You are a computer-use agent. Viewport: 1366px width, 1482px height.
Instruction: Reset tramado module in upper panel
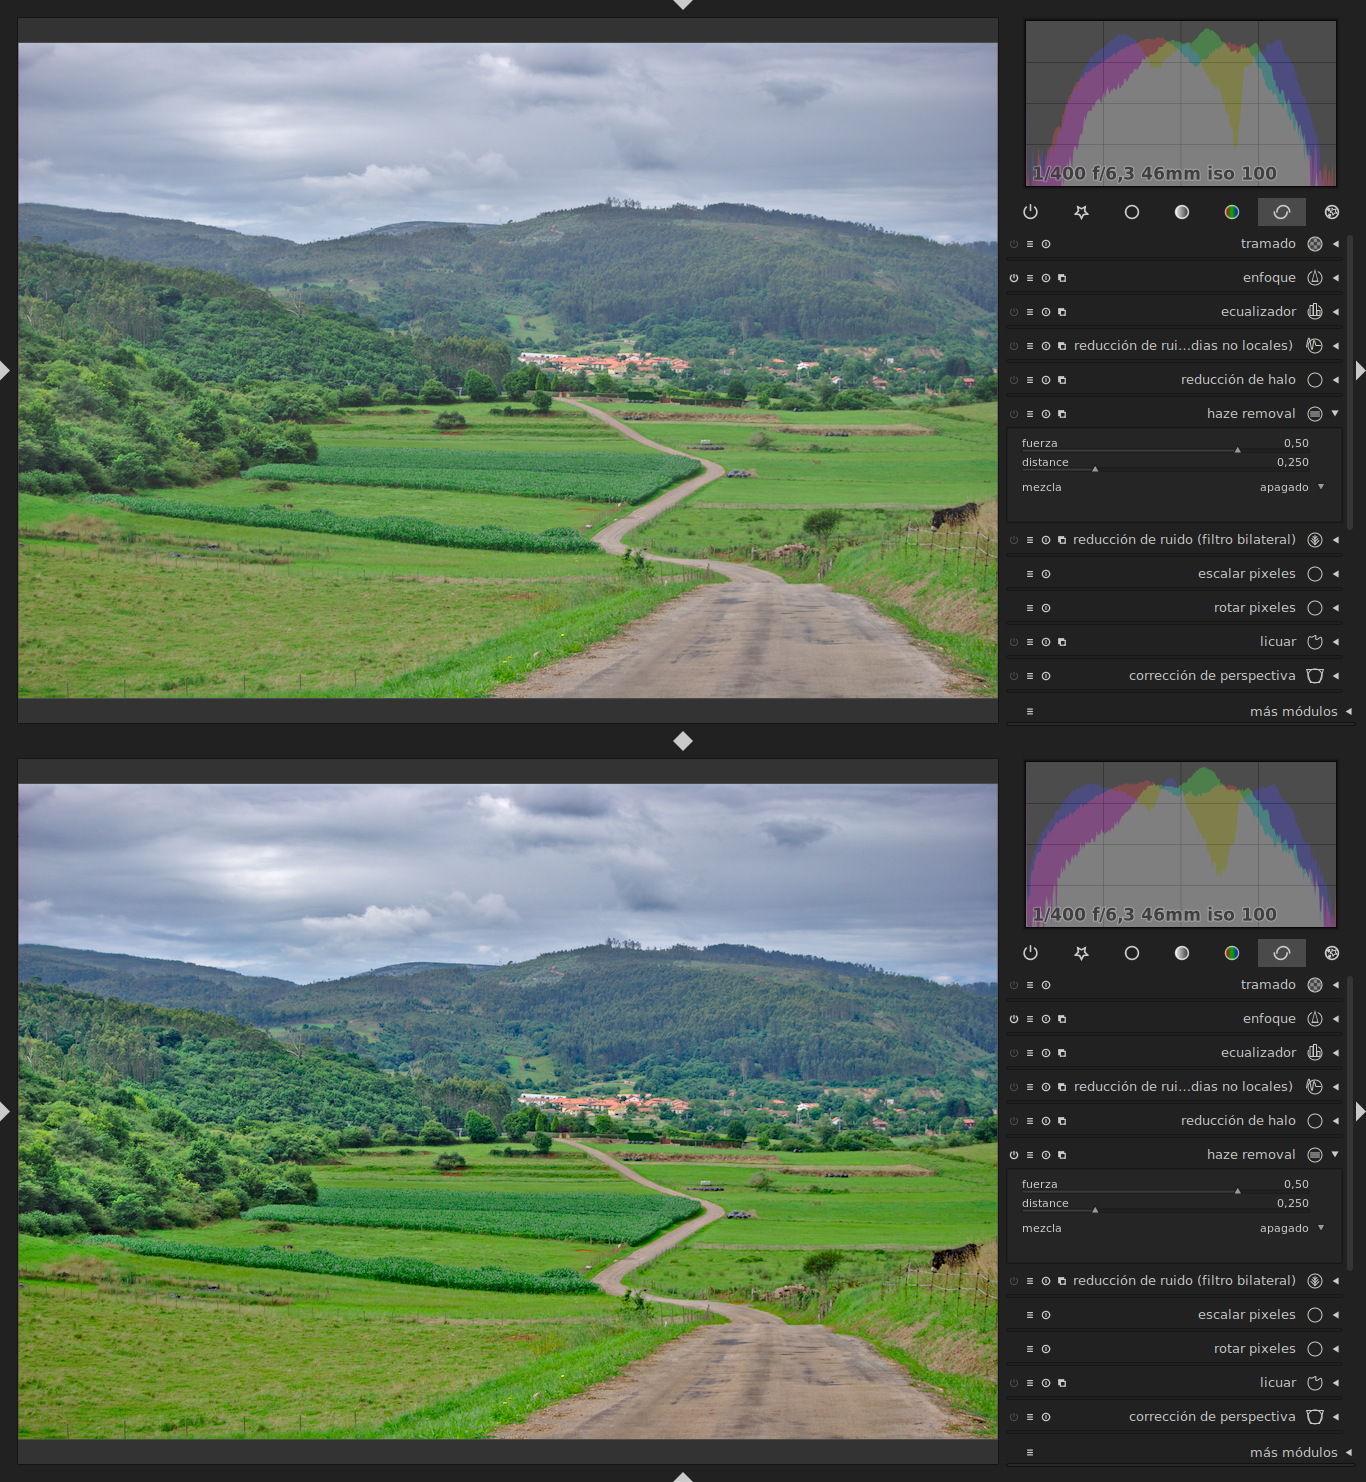(x=1046, y=244)
